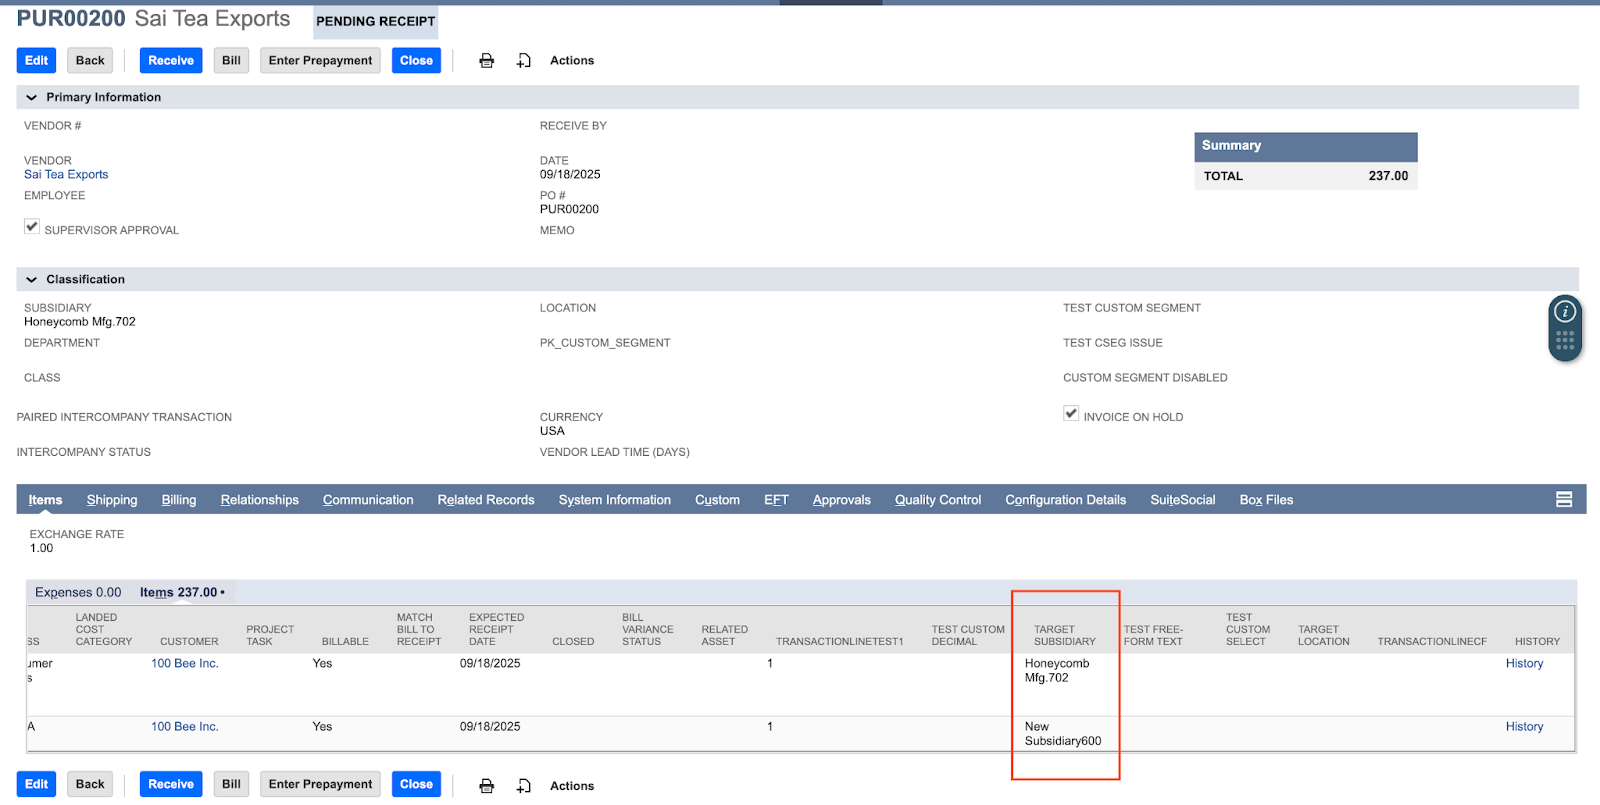Image resolution: width=1600 pixels, height=805 pixels.
Task: Click the bottom new-note page icon
Action: (524, 786)
